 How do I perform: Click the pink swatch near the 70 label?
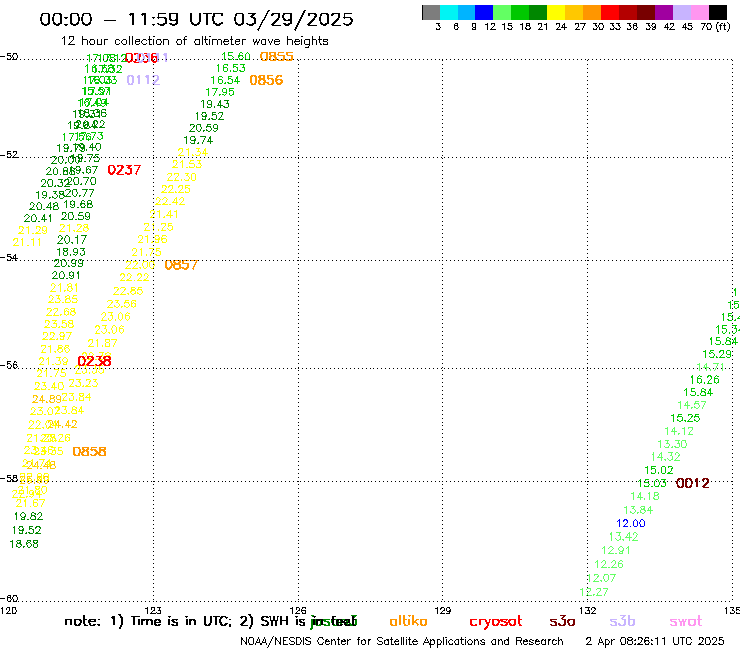pyautogui.click(x=699, y=12)
